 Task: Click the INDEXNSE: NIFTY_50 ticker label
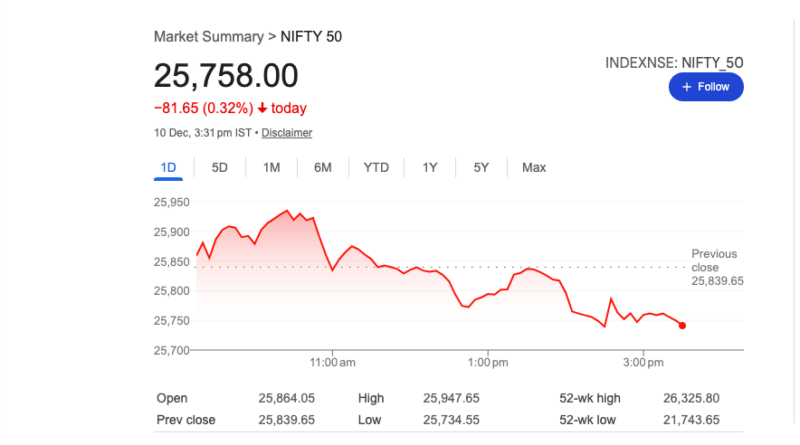point(674,63)
